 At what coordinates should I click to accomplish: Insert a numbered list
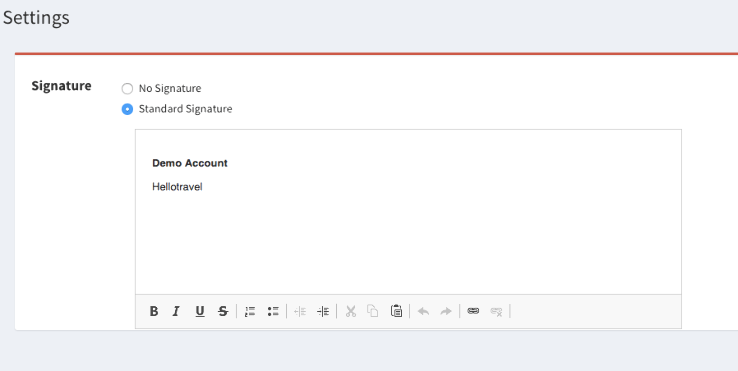(x=250, y=311)
